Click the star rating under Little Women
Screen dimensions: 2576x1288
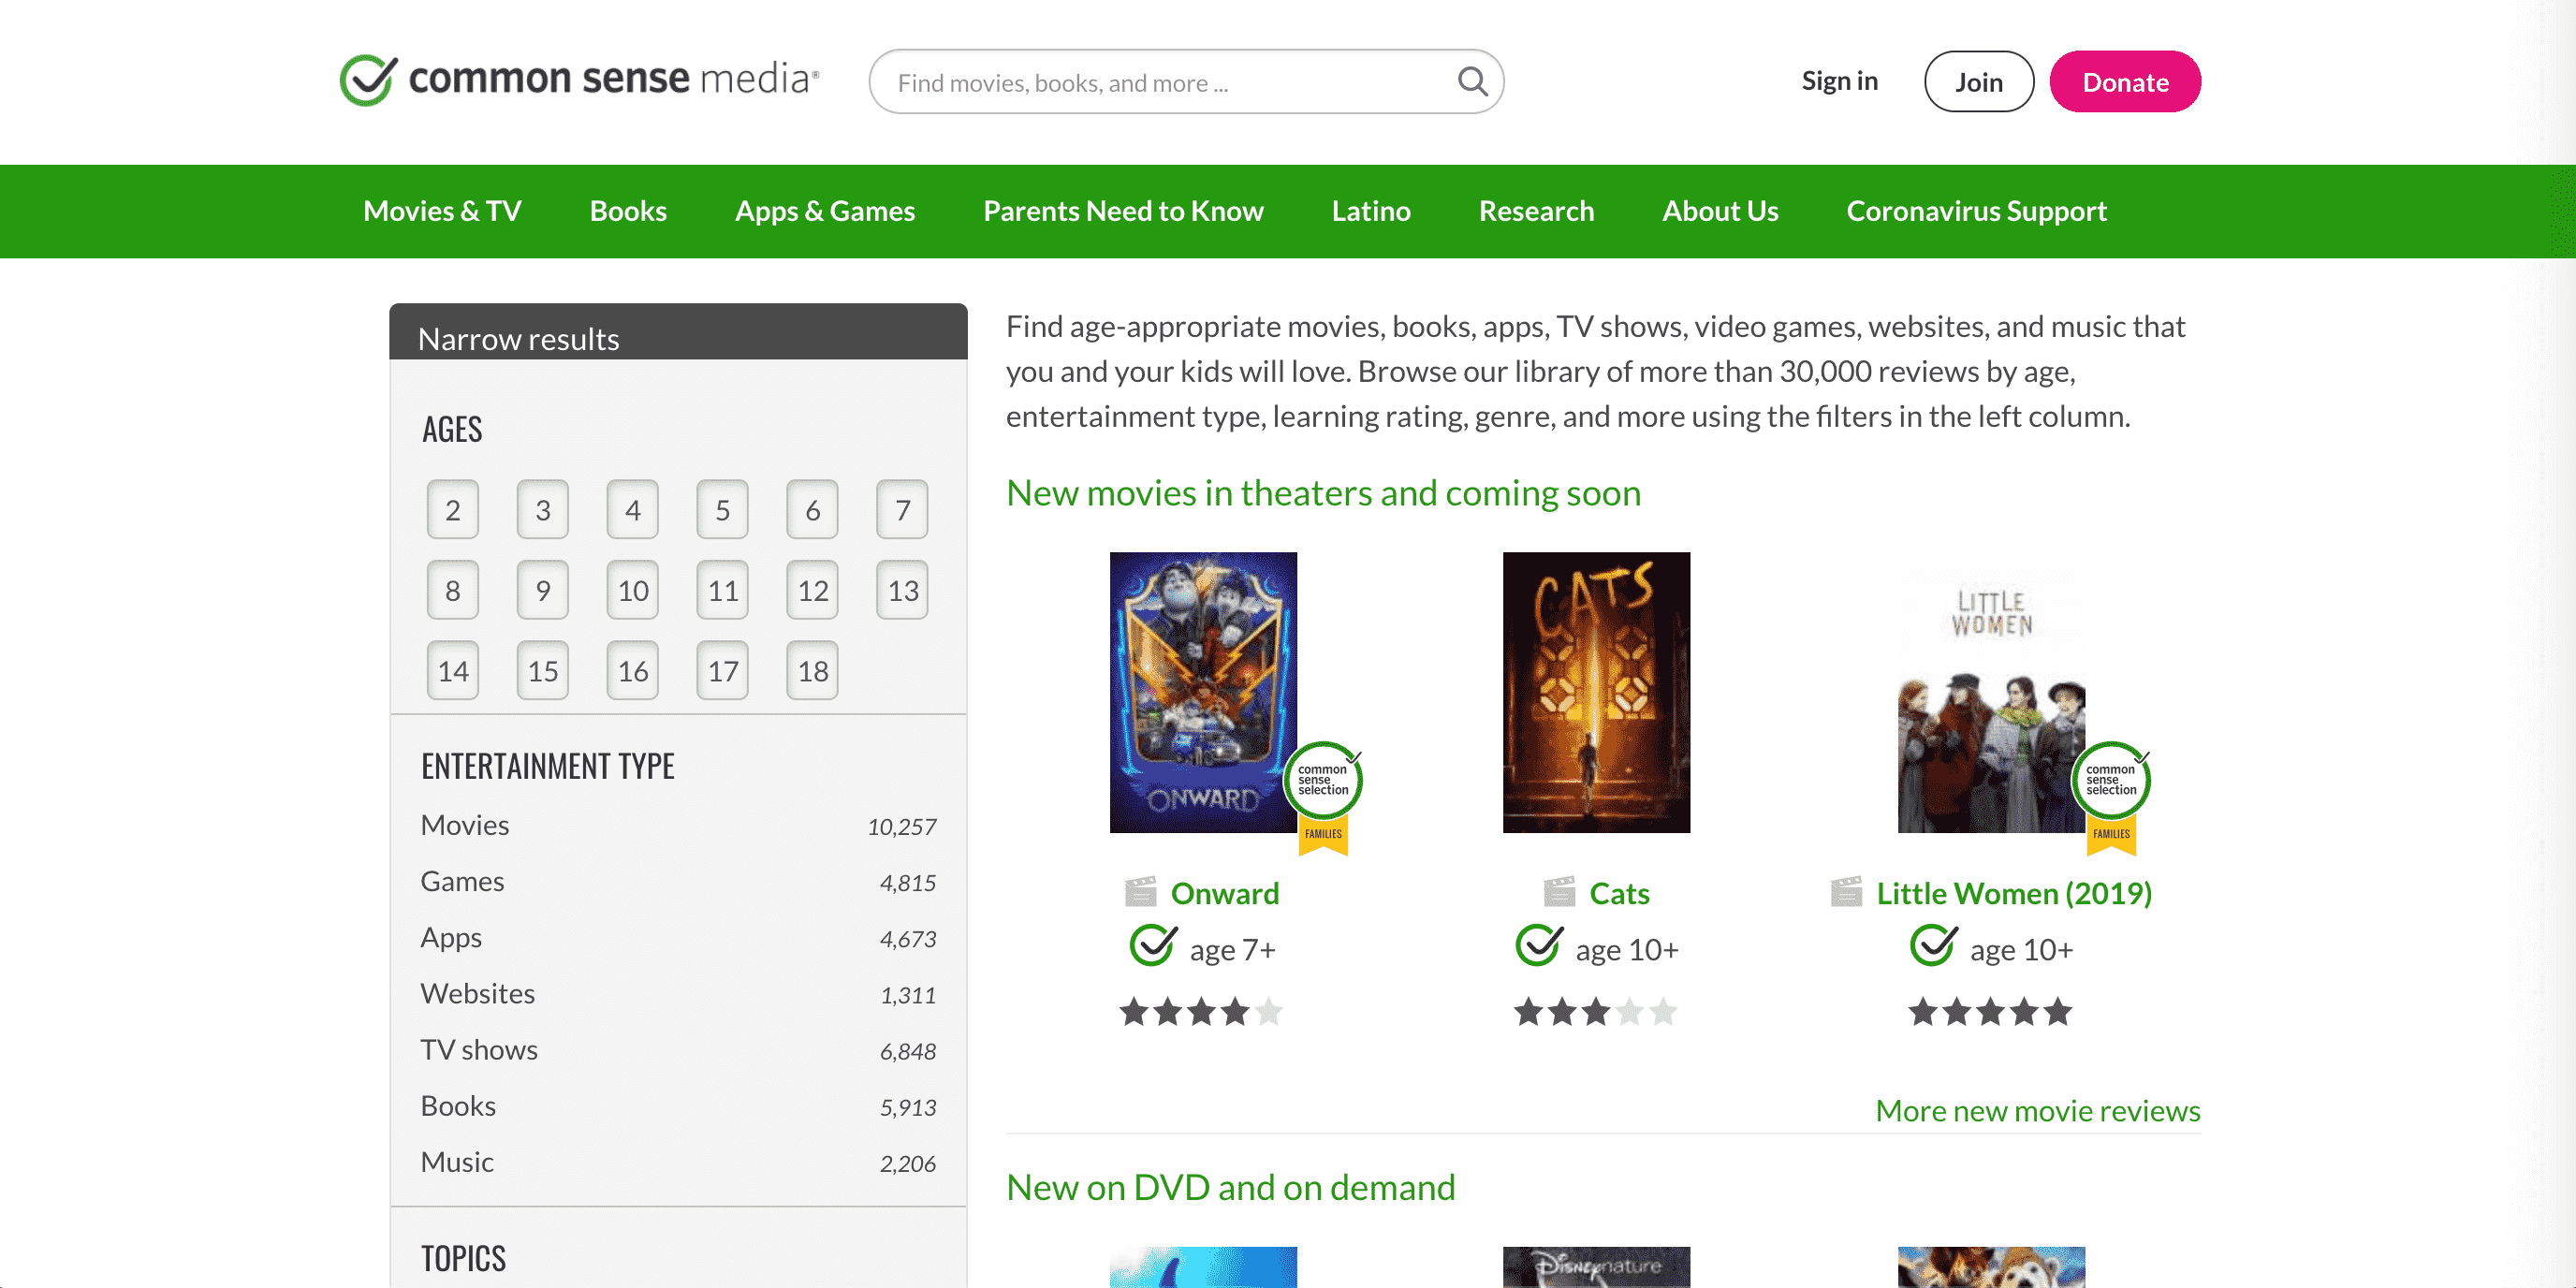[x=1990, y=1012]
